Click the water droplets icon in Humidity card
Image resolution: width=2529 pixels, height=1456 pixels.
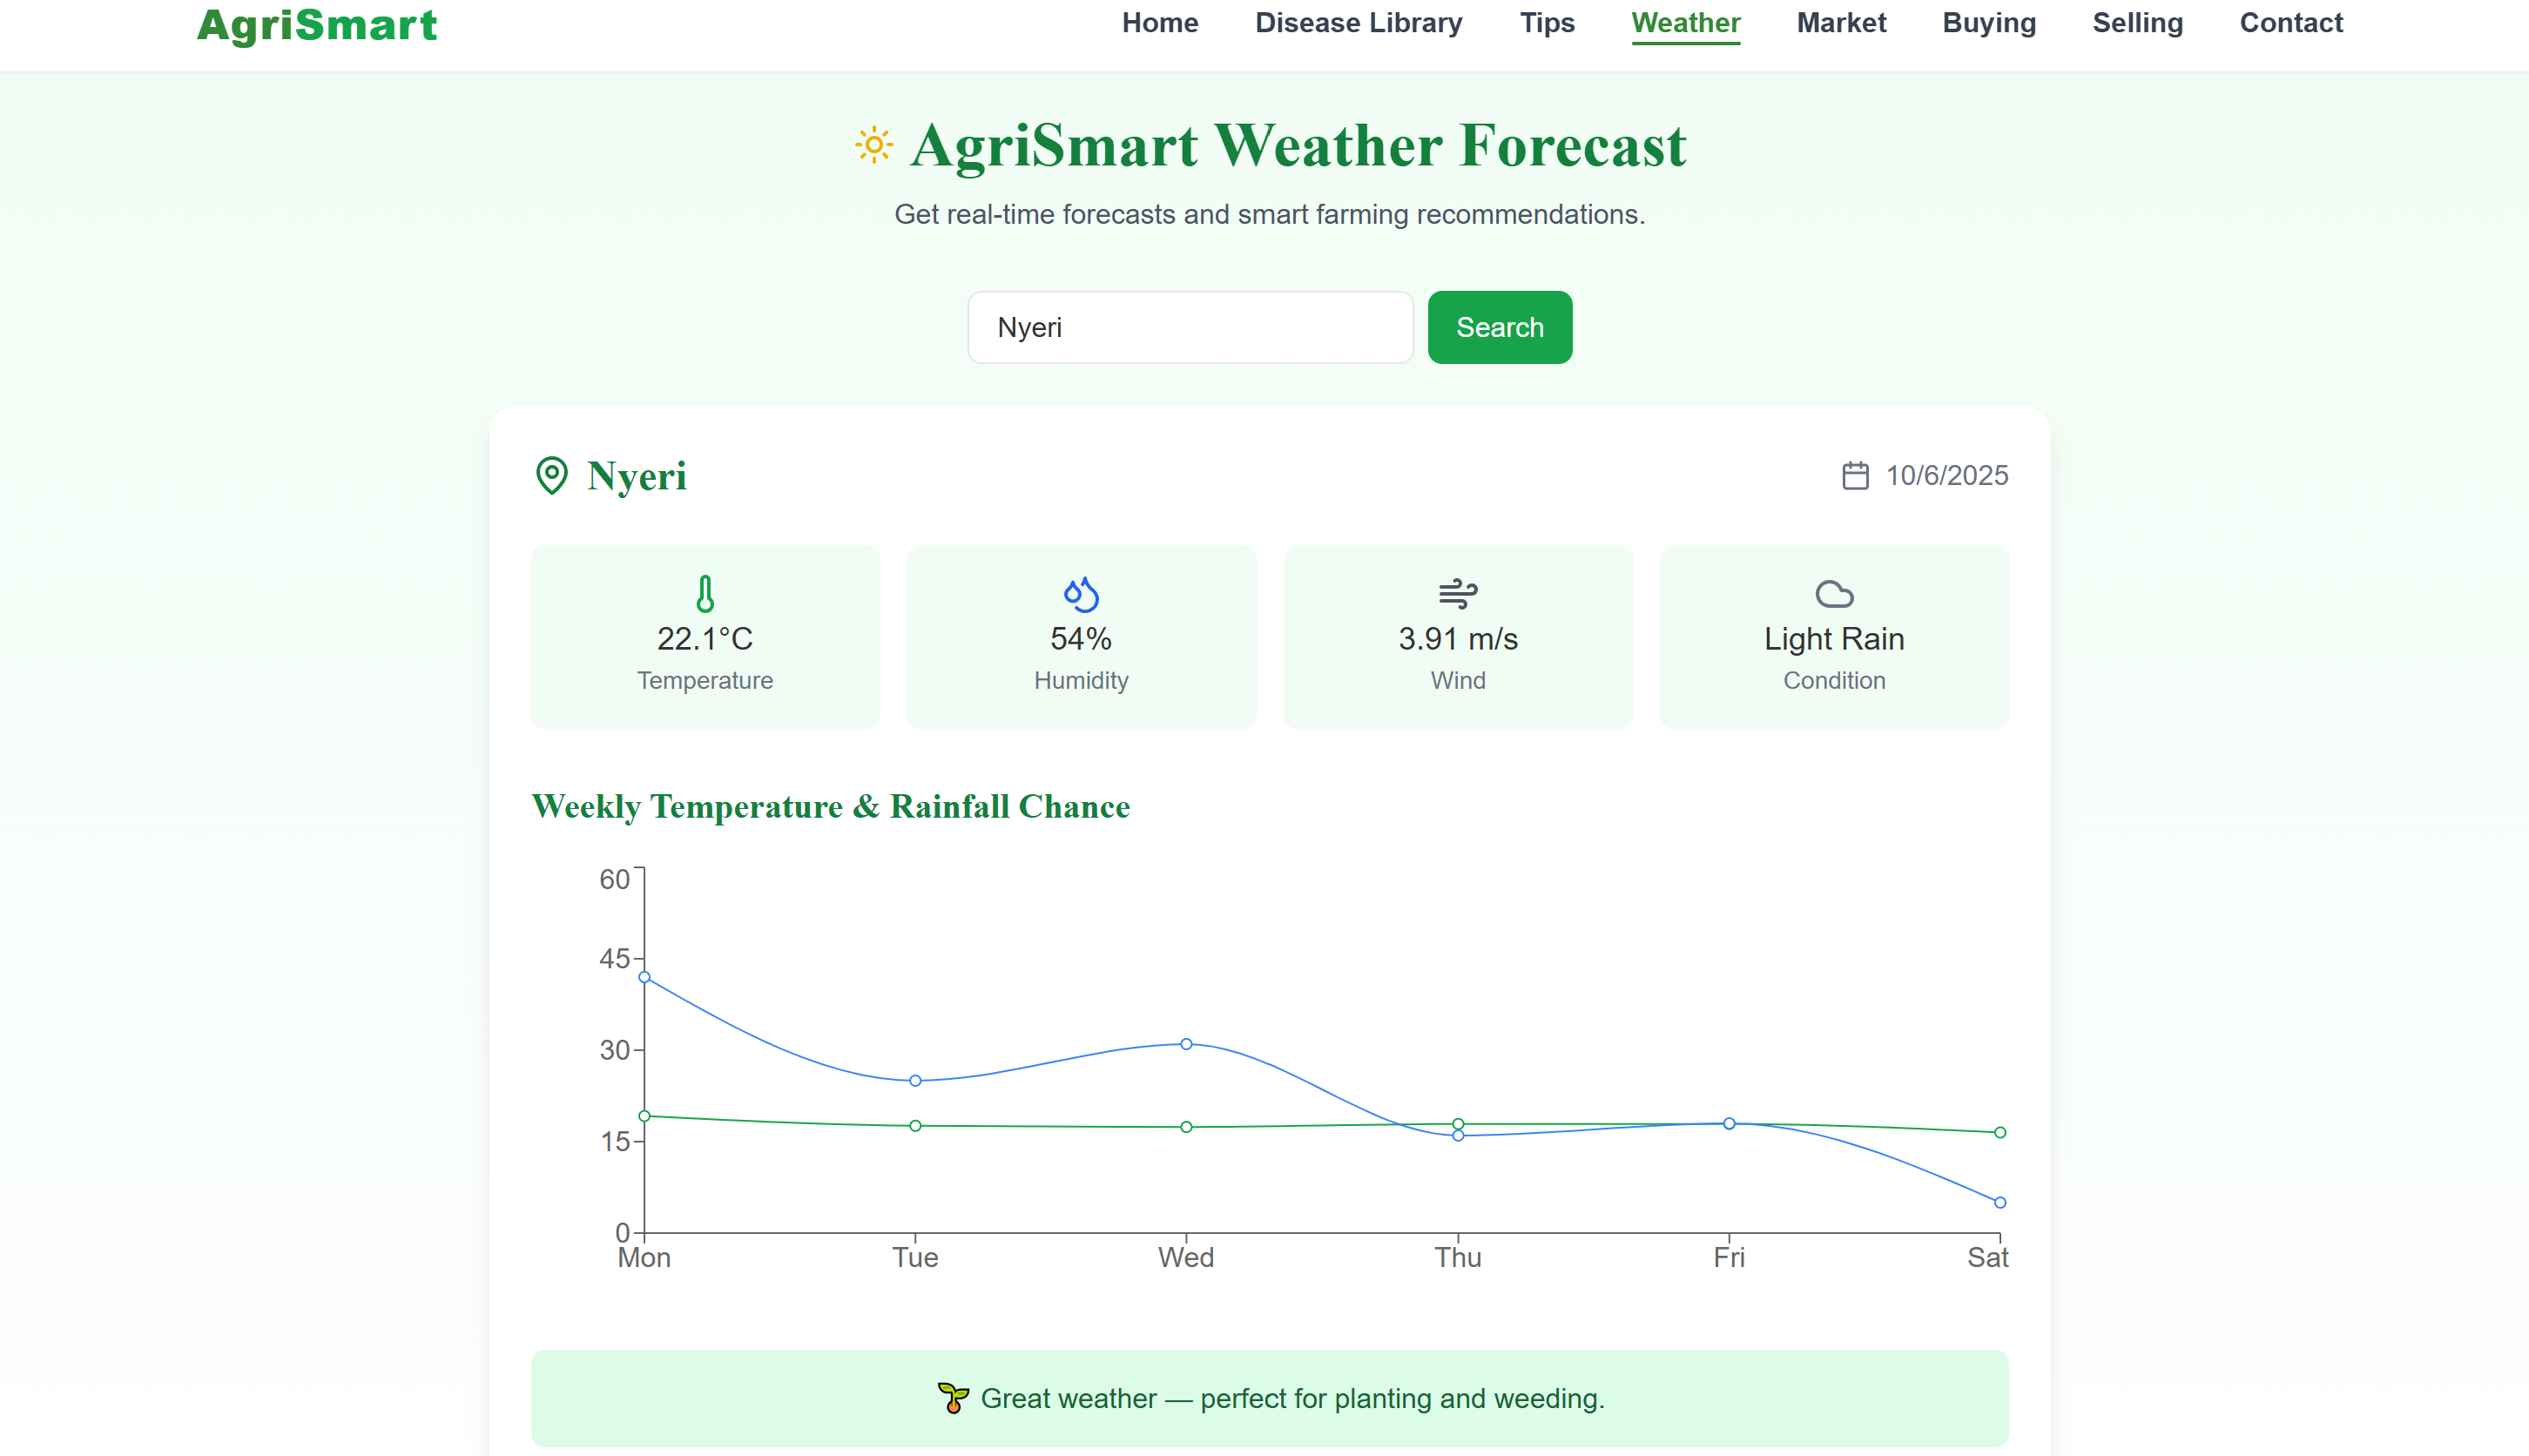tap(1081, 594)
